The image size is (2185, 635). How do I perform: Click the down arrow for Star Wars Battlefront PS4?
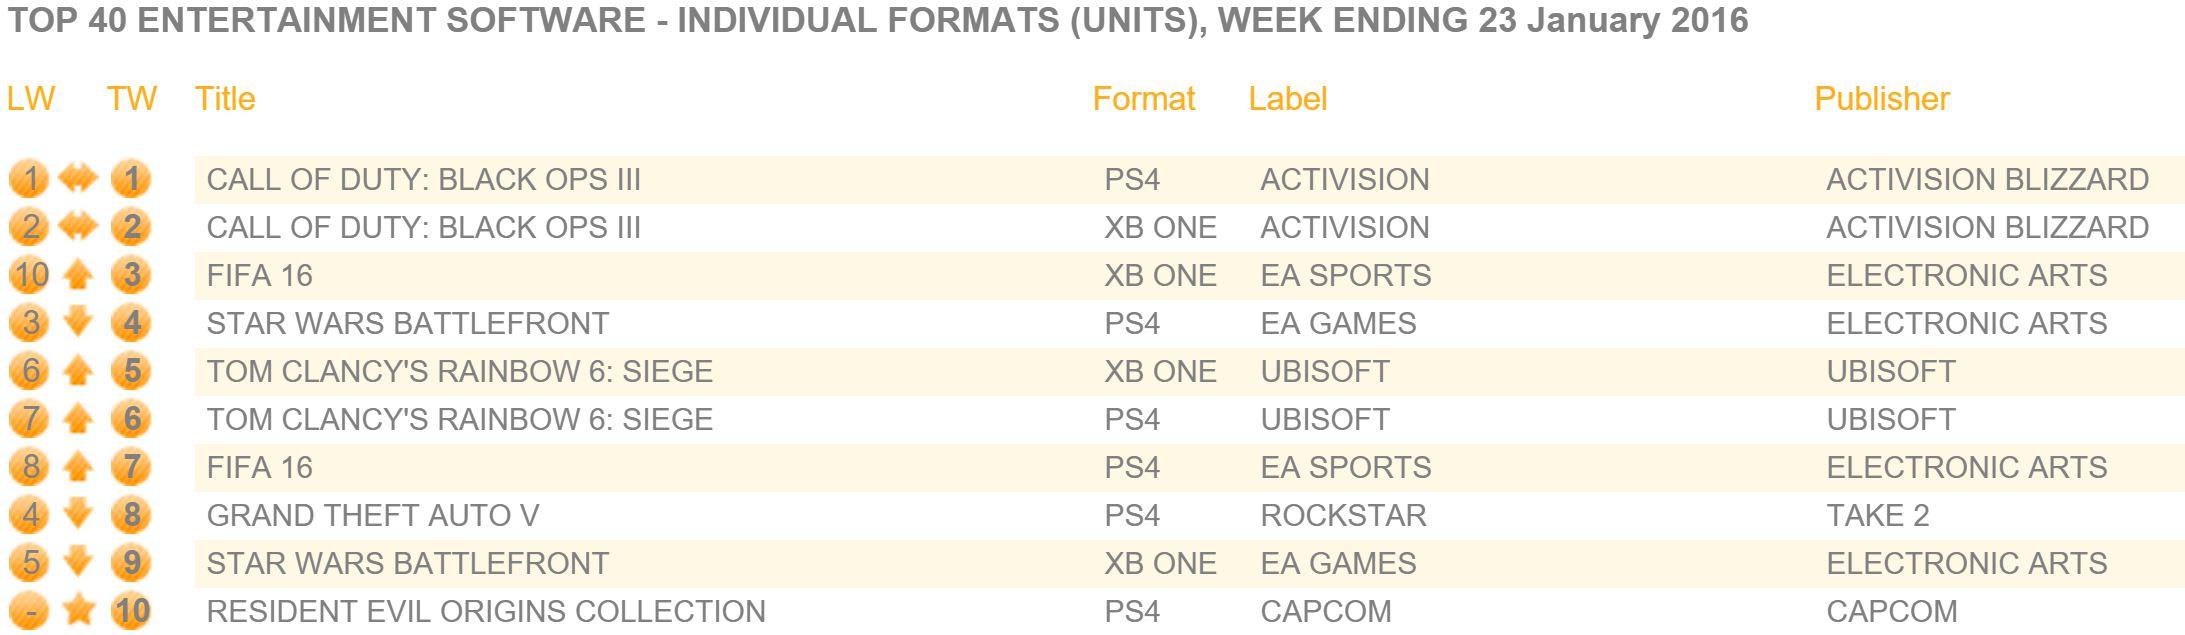click(78, 323)
